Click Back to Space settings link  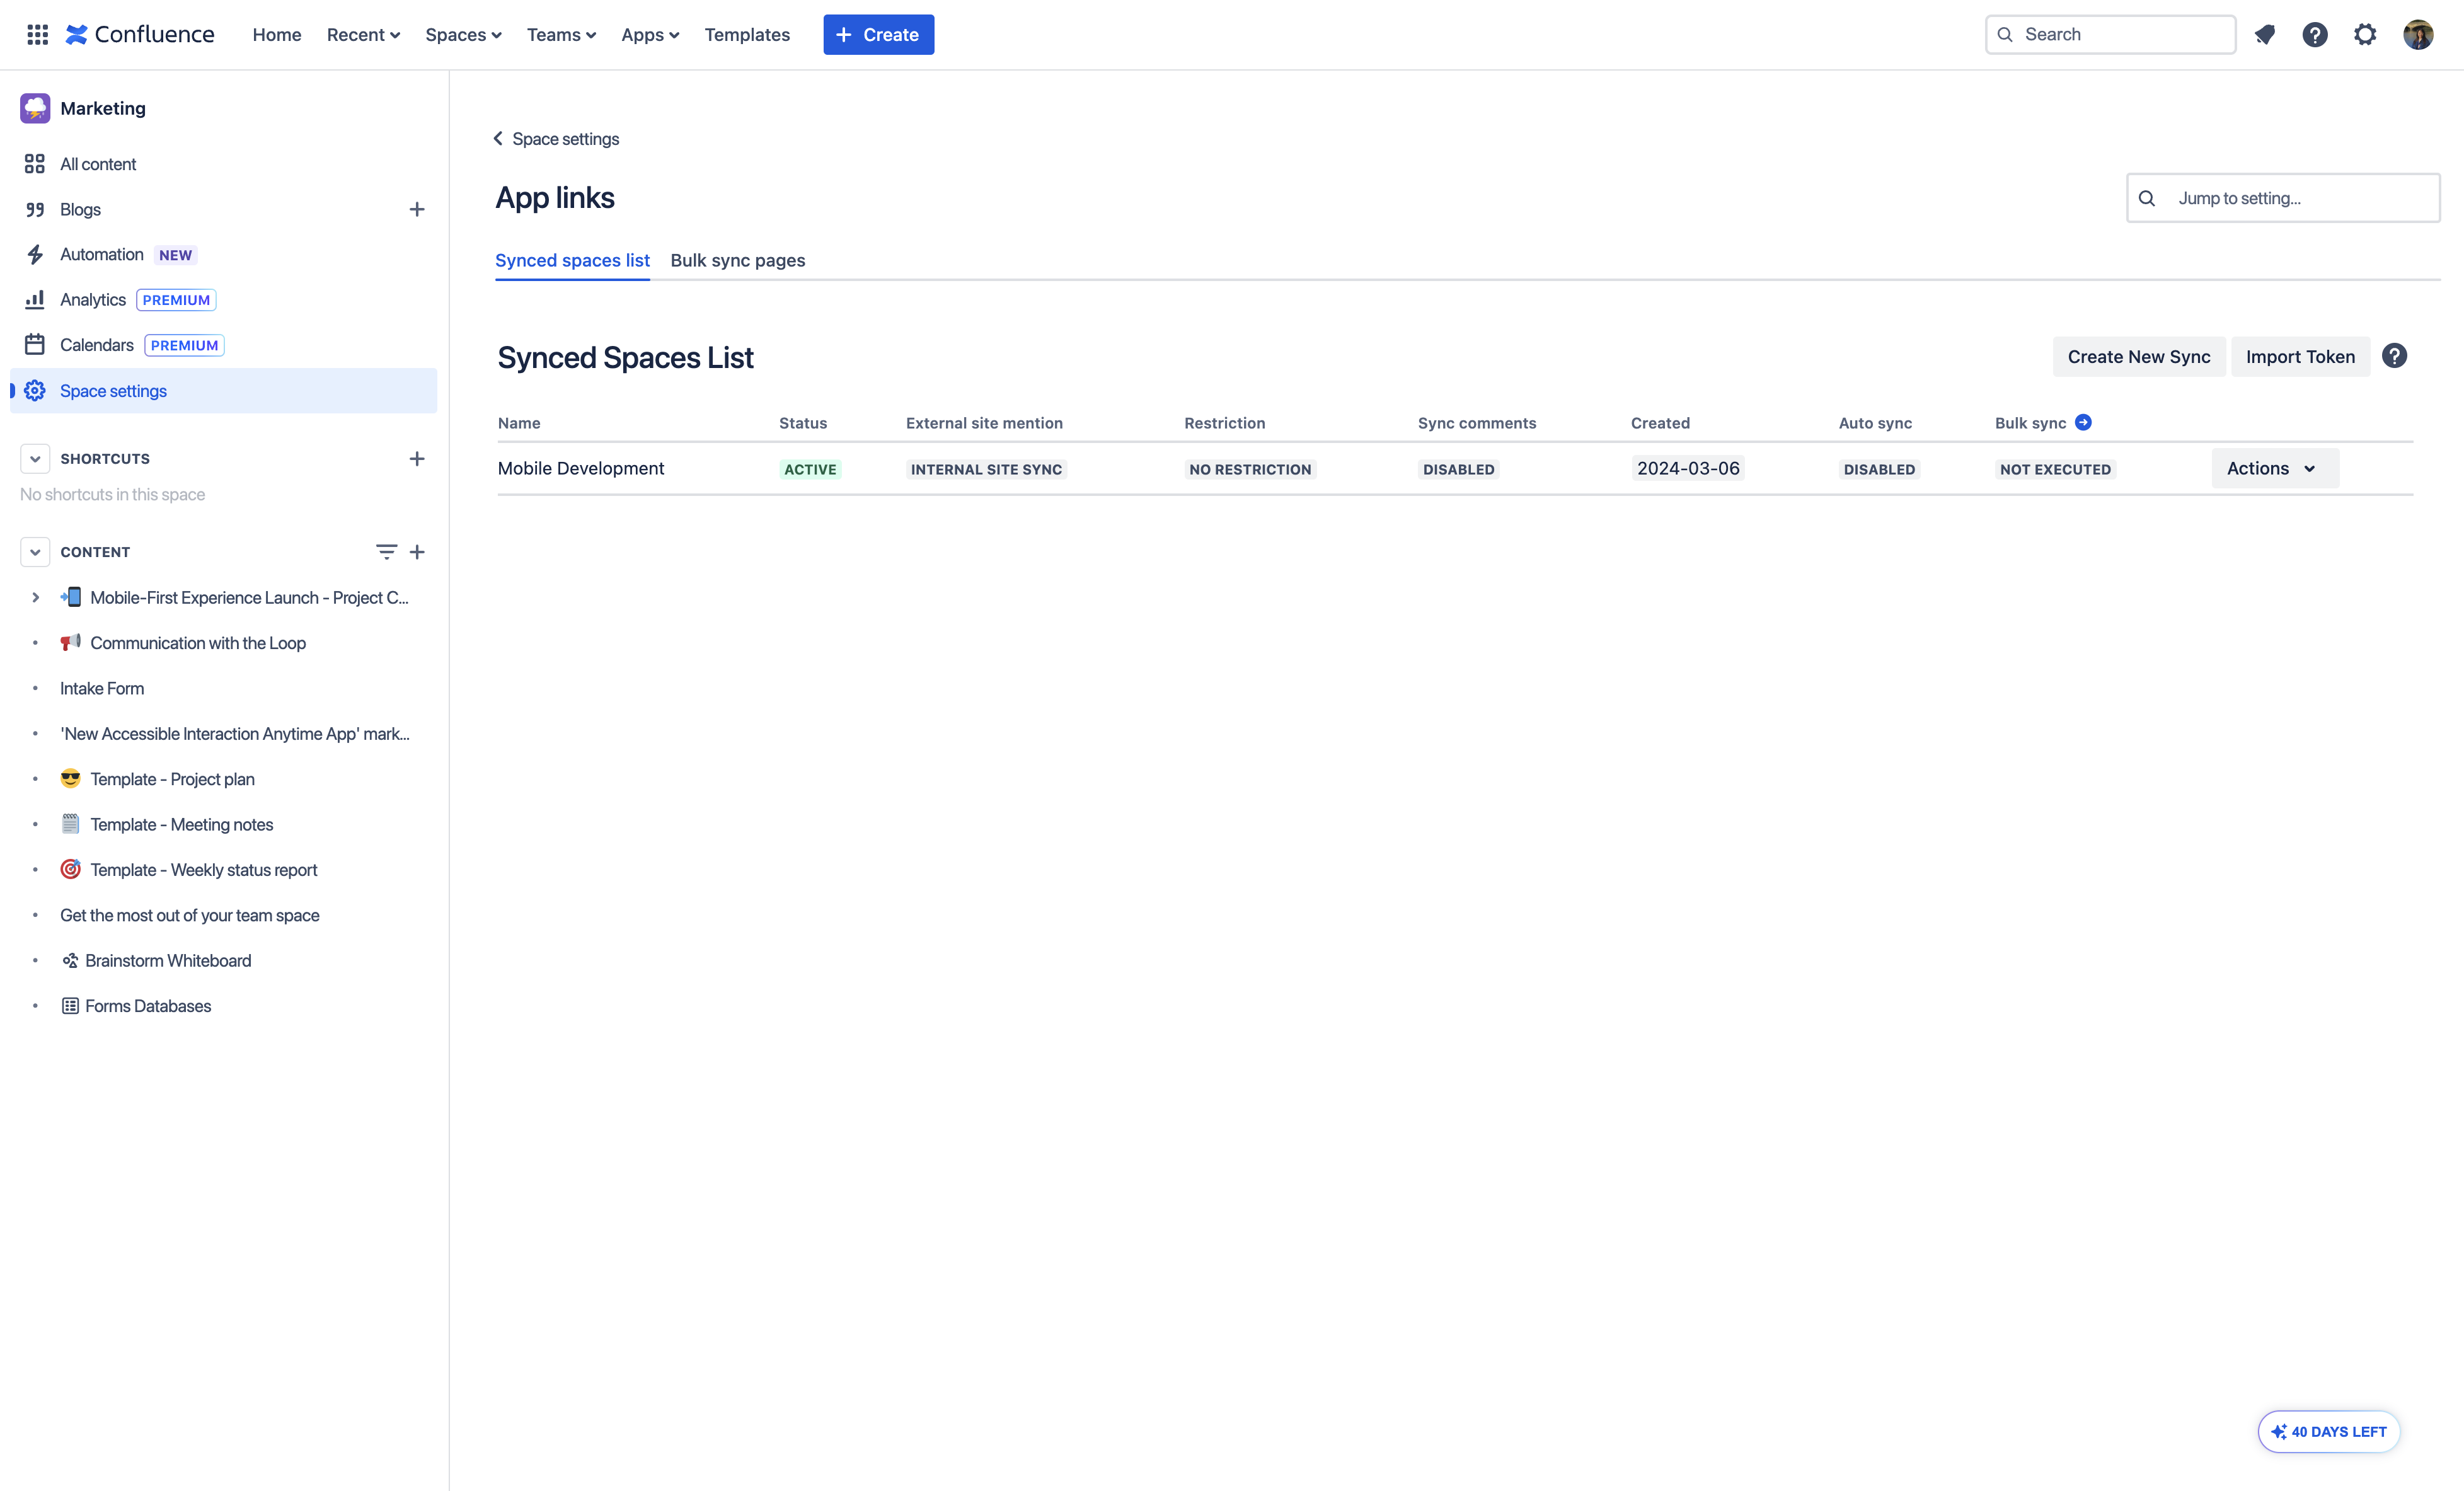coord(556,137)
